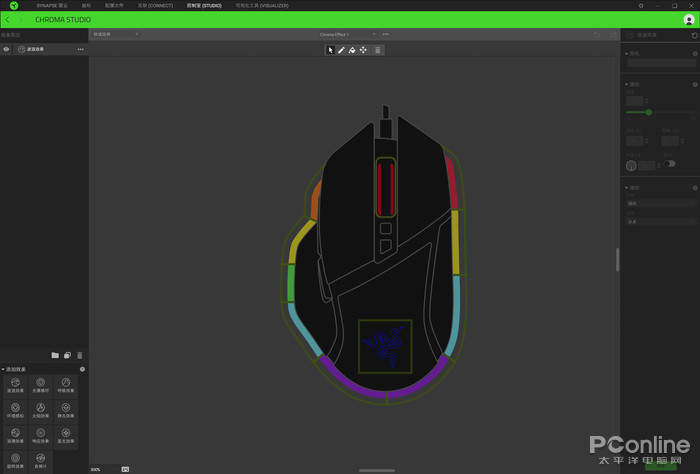Open the quick selection dropdown
The width and height of the screenshot is (700, 474).
tap(116, 34)
